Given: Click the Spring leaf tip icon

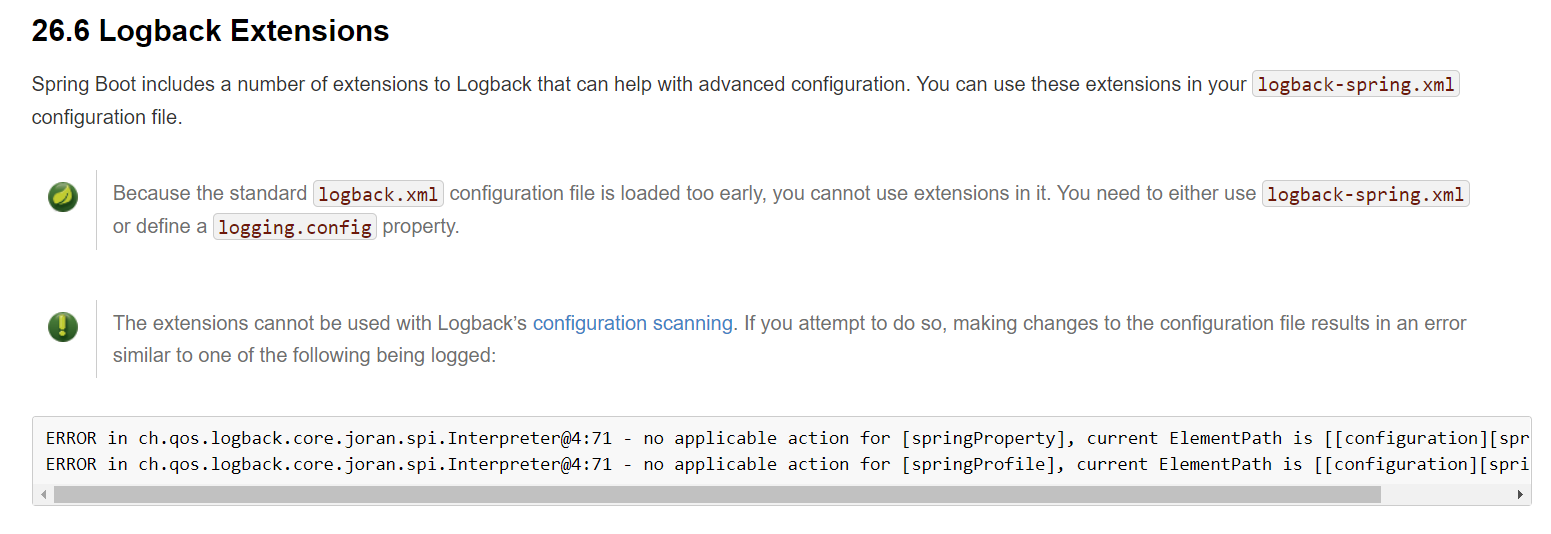Looking at the screenshot, I should pyautogui.click(x=63, y=197).
